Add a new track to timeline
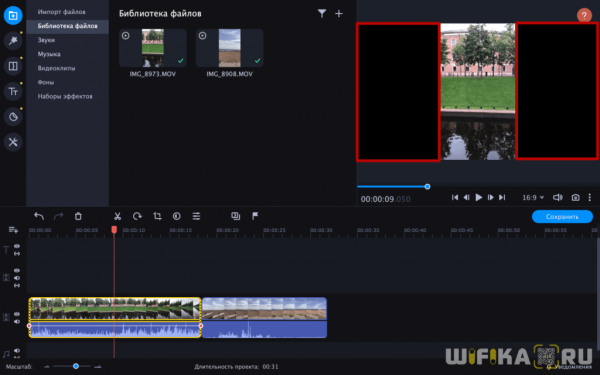600x375 pixels. pyautogui.click(x=13, y=230)
